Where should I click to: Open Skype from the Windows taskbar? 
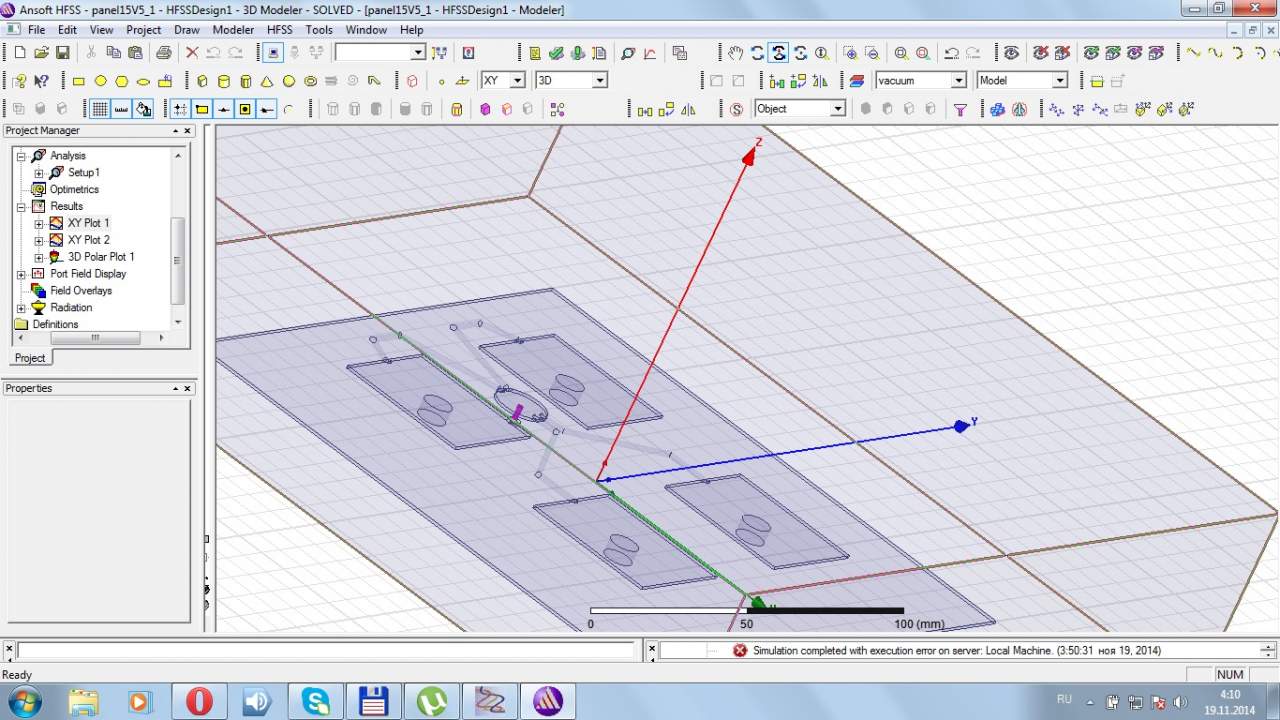pyautogui.click(x=316, y=701)
